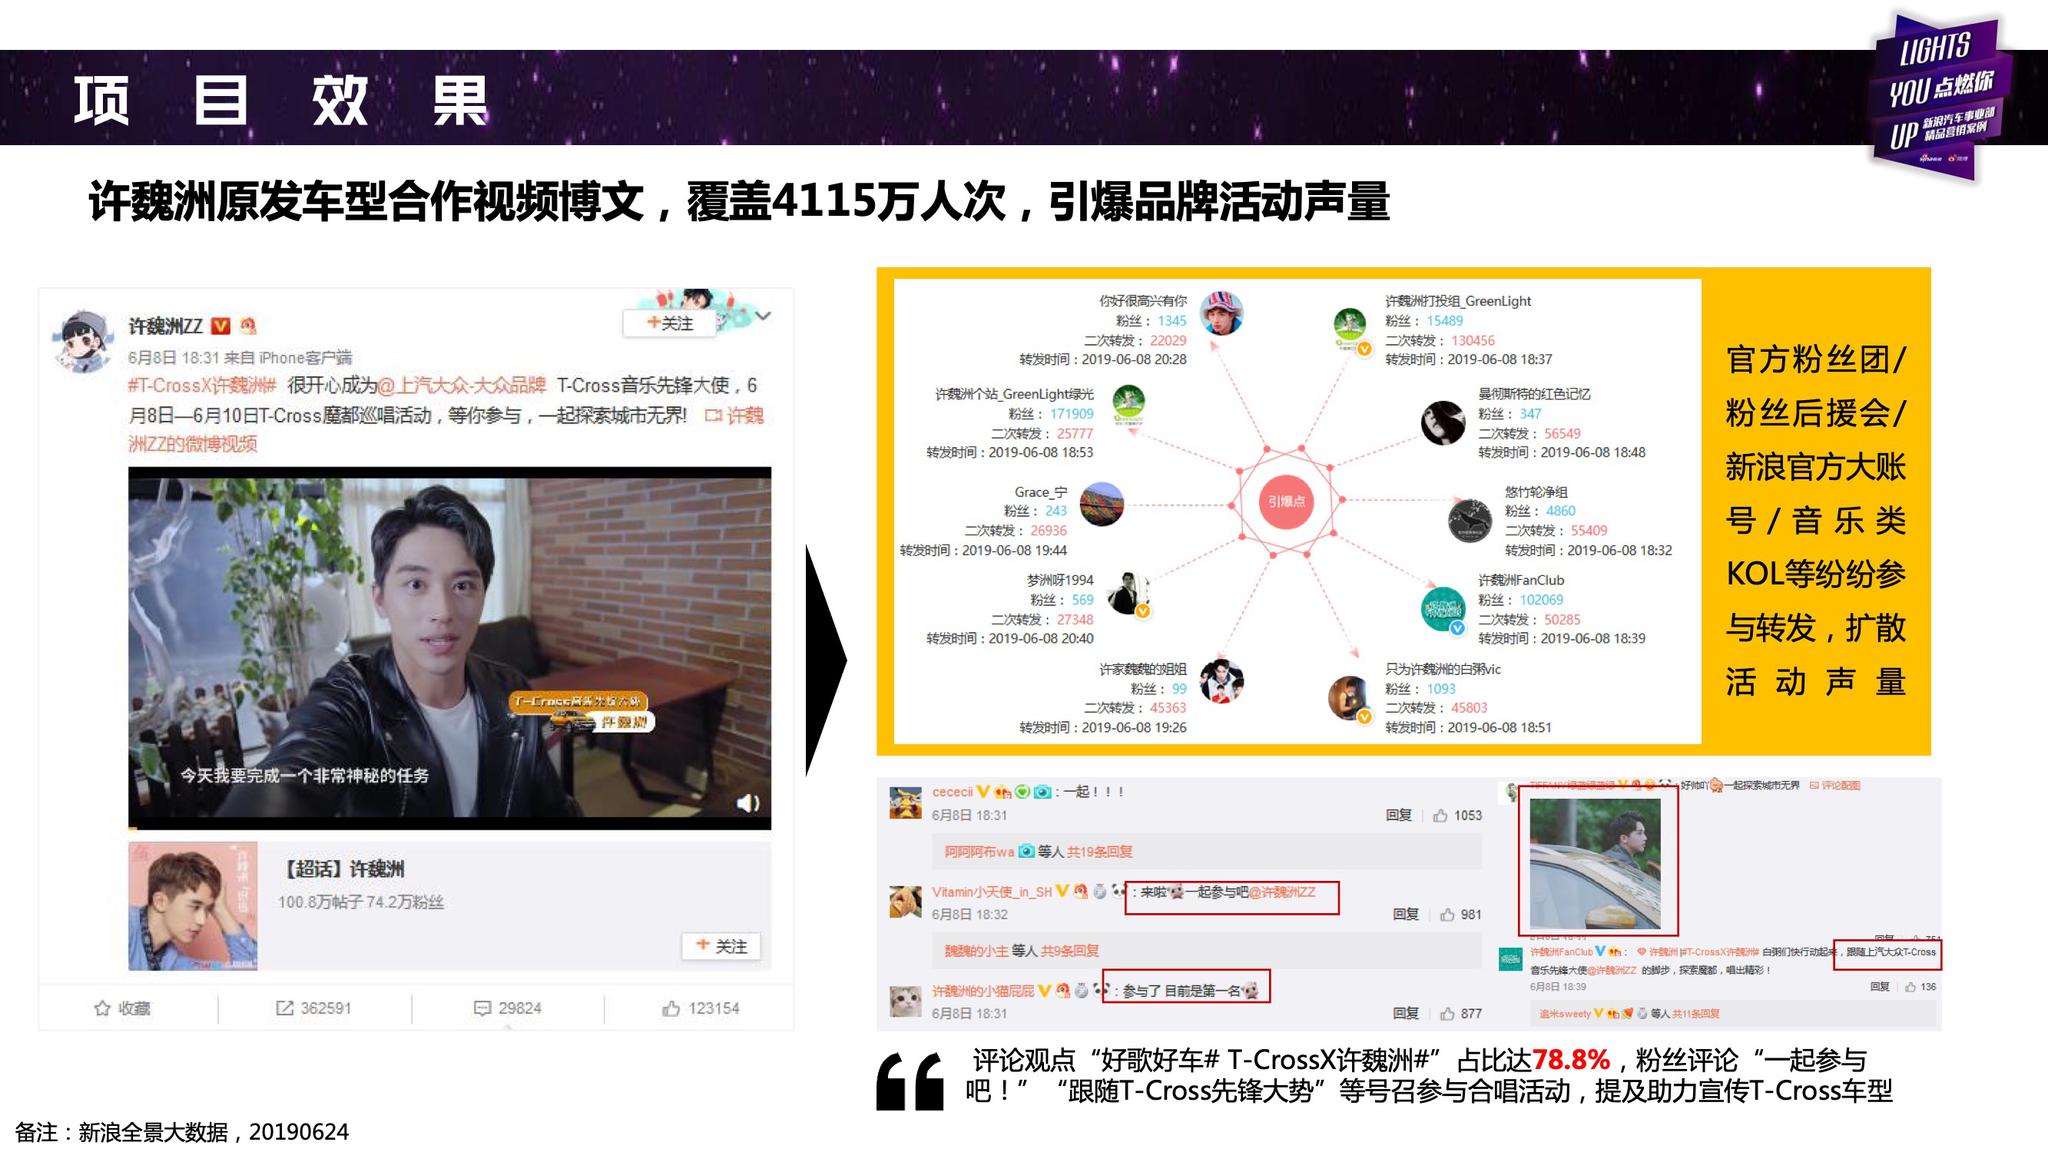Click the 收藏 star icon
The image size is (2048, 1152).
[102, 1008]
